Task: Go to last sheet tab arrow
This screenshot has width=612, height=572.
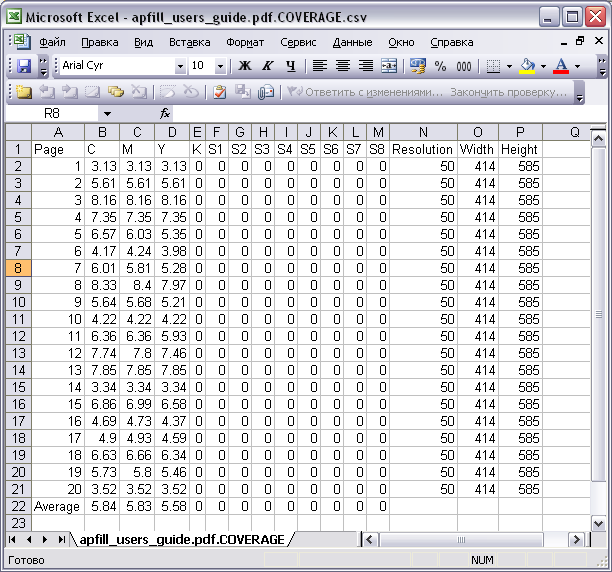Action: pos(61,540)
